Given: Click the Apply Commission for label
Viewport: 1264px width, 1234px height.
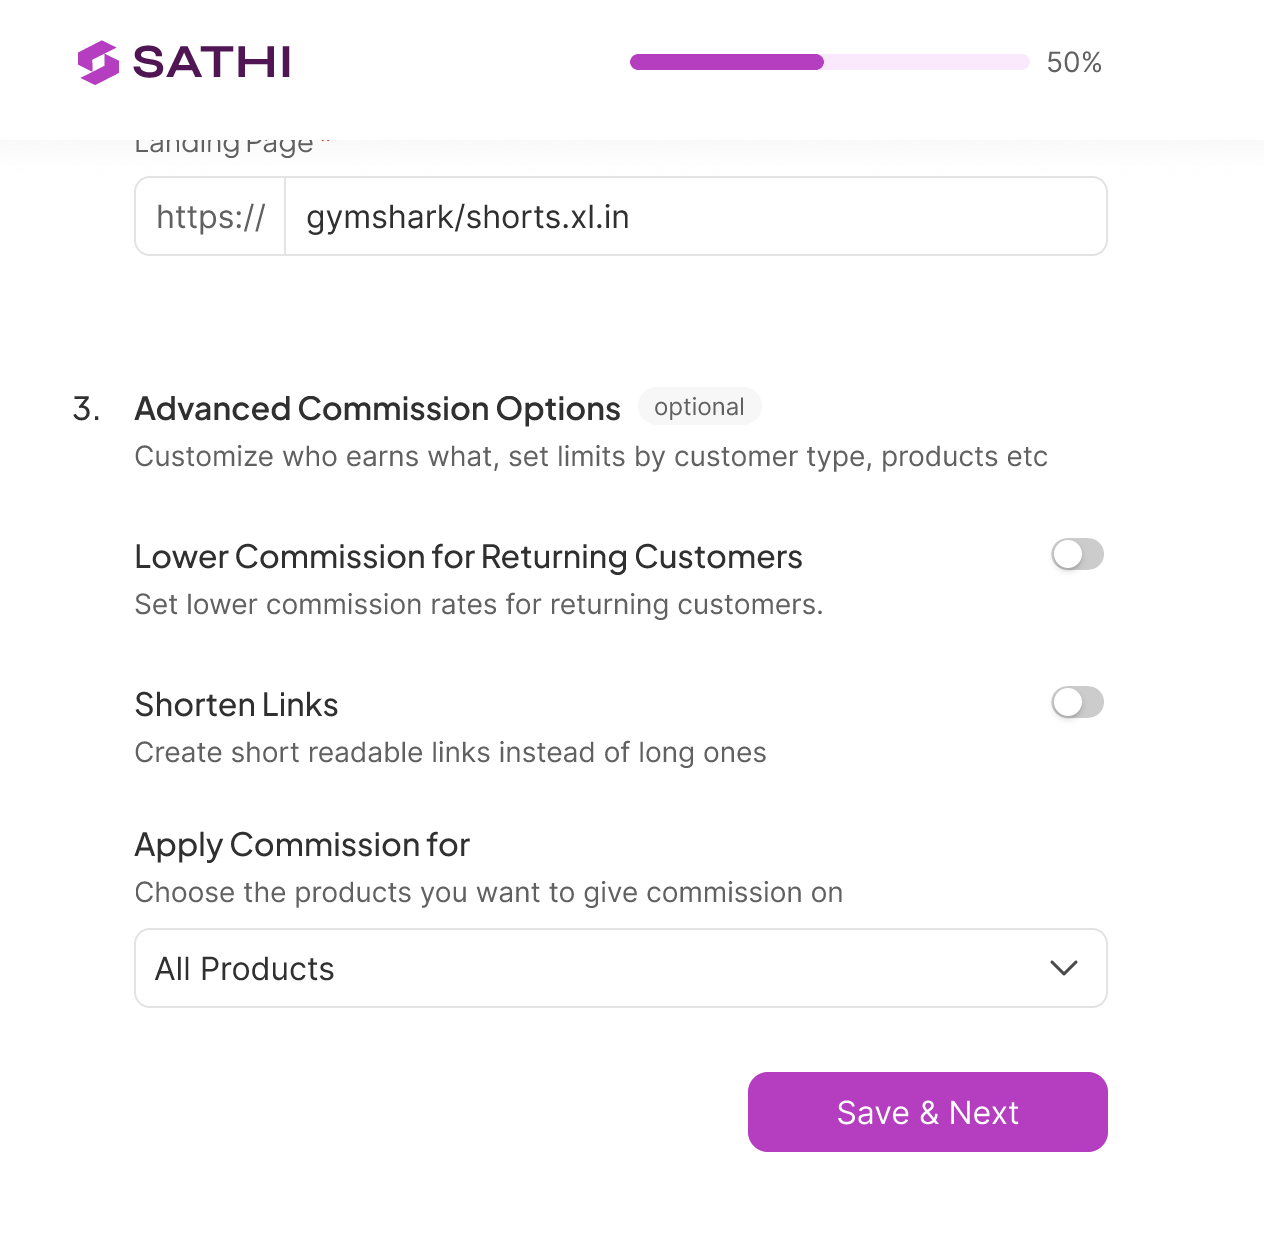Looking at the screenshot, I should [x=302, y=845].
